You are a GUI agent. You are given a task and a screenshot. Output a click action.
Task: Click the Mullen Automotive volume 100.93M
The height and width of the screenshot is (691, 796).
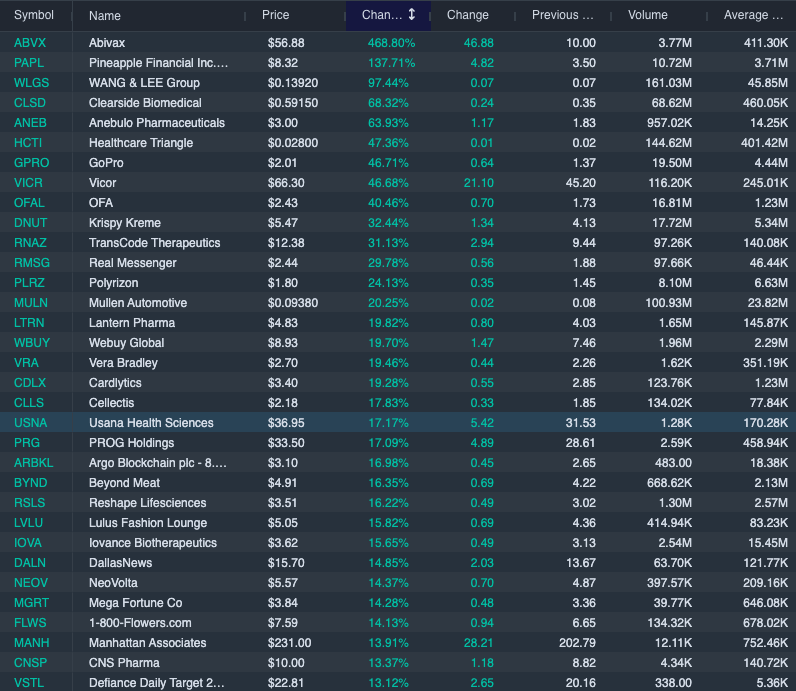pyautogui.click(x=668, y=303)
